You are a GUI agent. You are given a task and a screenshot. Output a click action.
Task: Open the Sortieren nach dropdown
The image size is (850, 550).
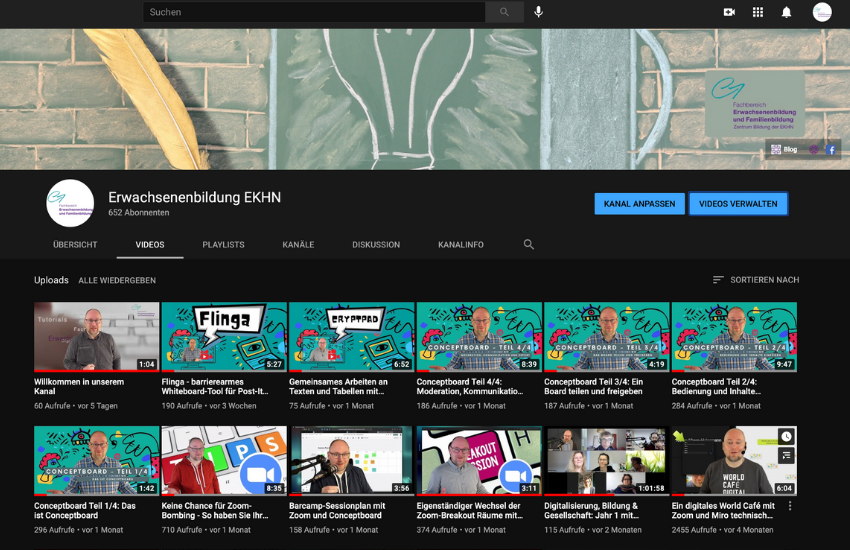756,280
